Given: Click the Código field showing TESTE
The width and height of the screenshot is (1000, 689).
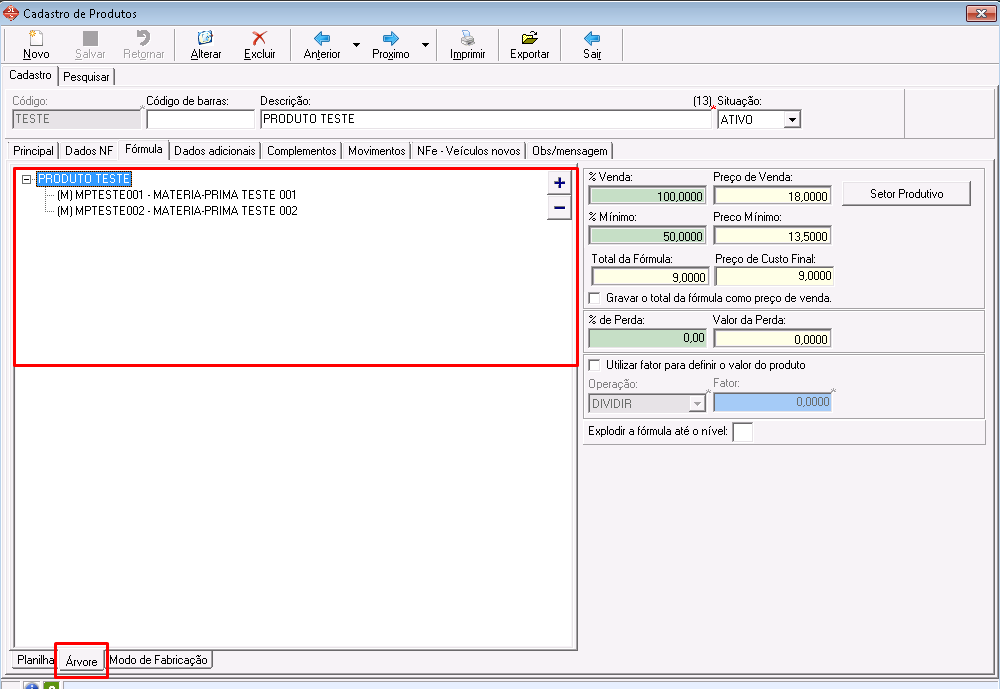Looking at the screenshot, I should [77, 119].
